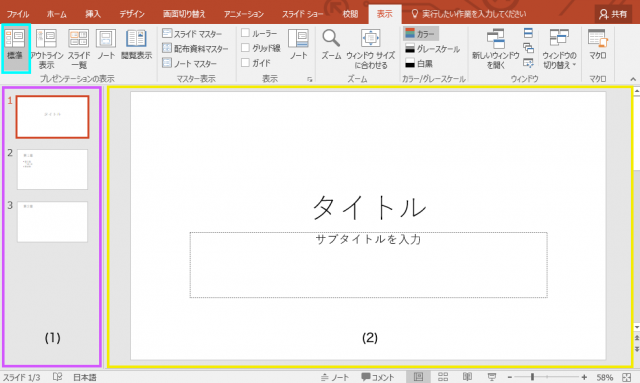Click zoom out minus button

(509, 377)
